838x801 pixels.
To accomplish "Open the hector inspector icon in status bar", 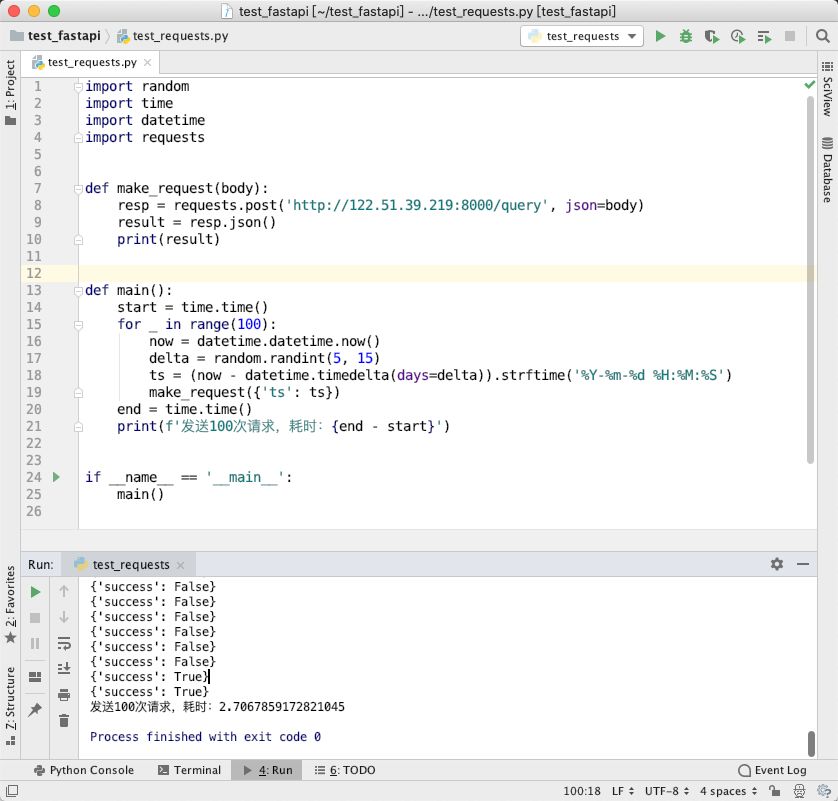I will [x=800, y=790].
